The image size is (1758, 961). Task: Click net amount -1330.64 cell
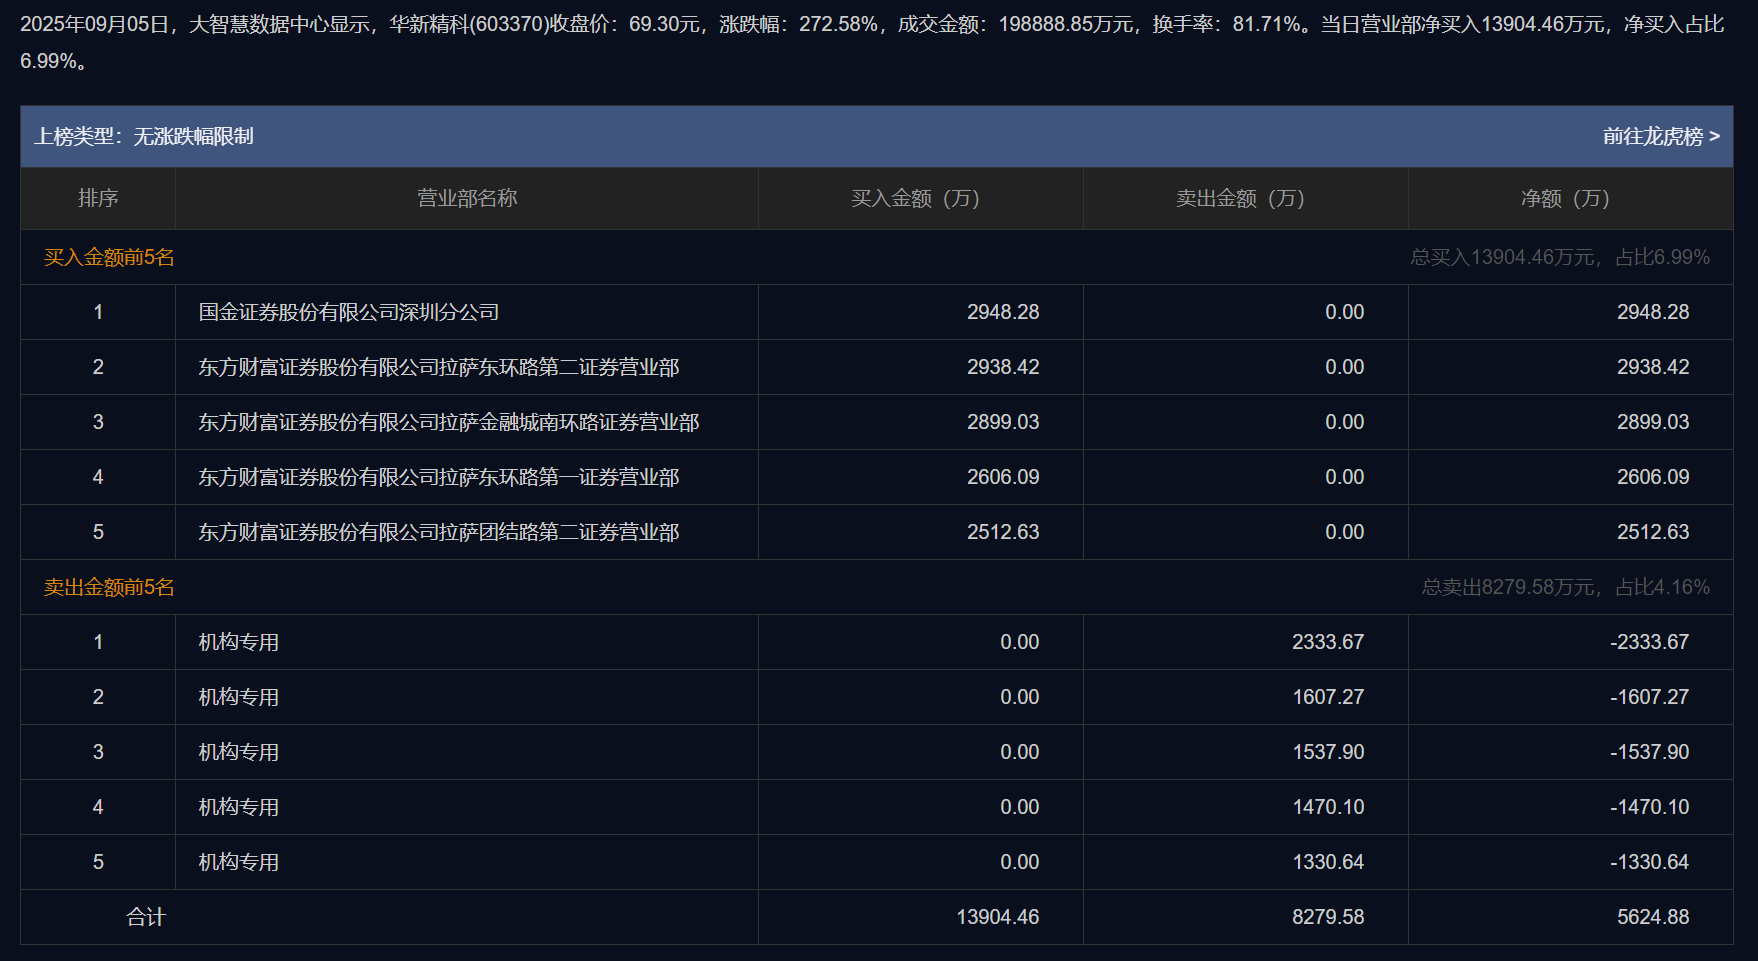pyautogui.click(x=1650, y=862)
